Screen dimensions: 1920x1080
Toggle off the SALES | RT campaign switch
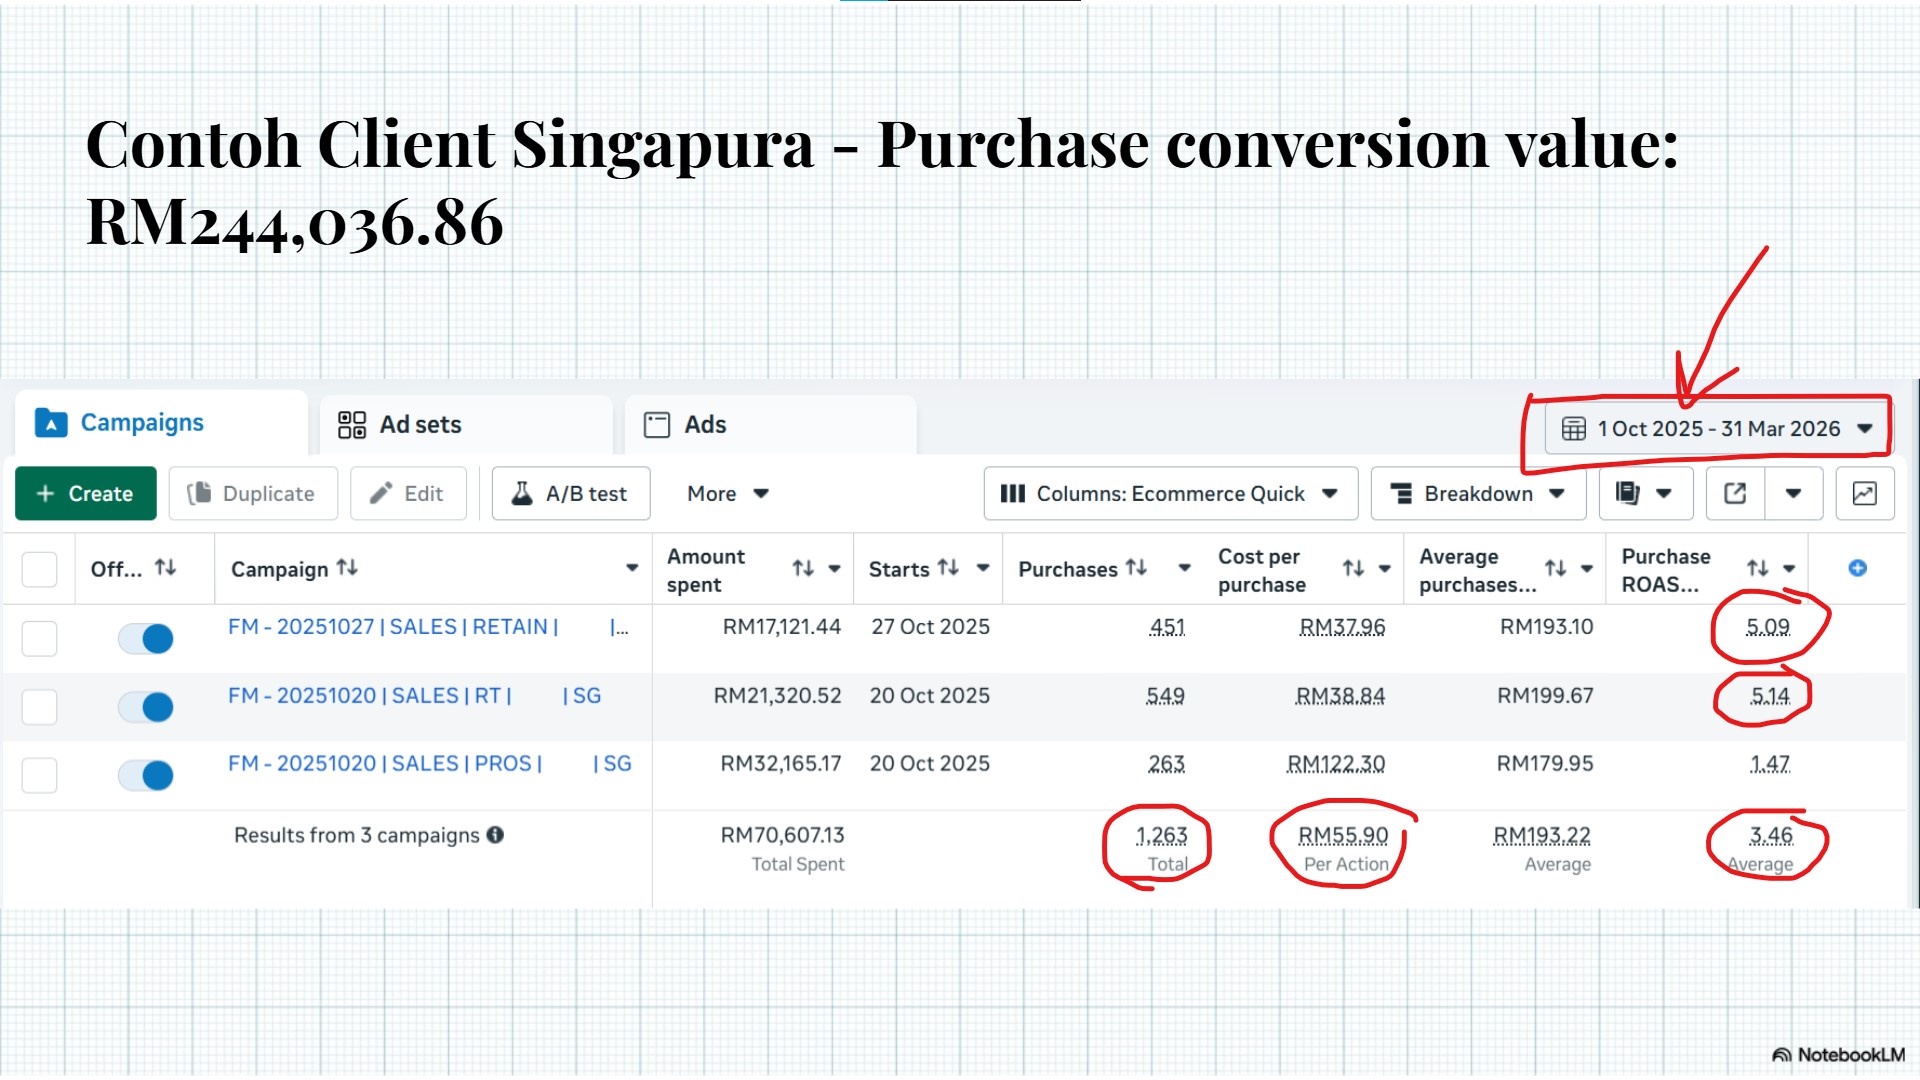(146, 707)
